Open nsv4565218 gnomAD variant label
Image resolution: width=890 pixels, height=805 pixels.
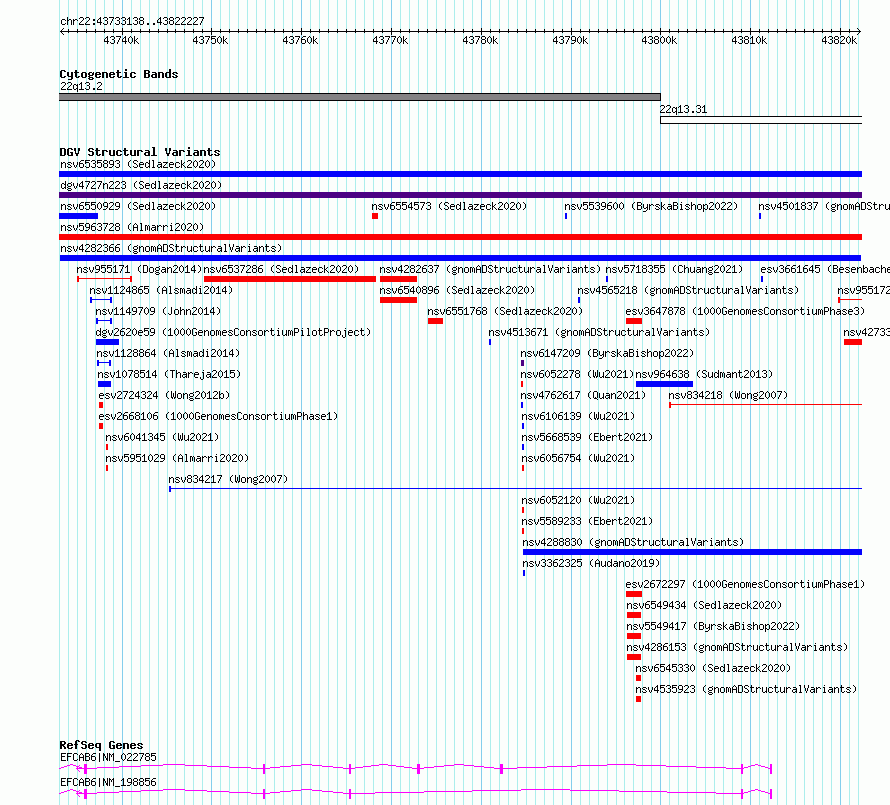(688, 291)
